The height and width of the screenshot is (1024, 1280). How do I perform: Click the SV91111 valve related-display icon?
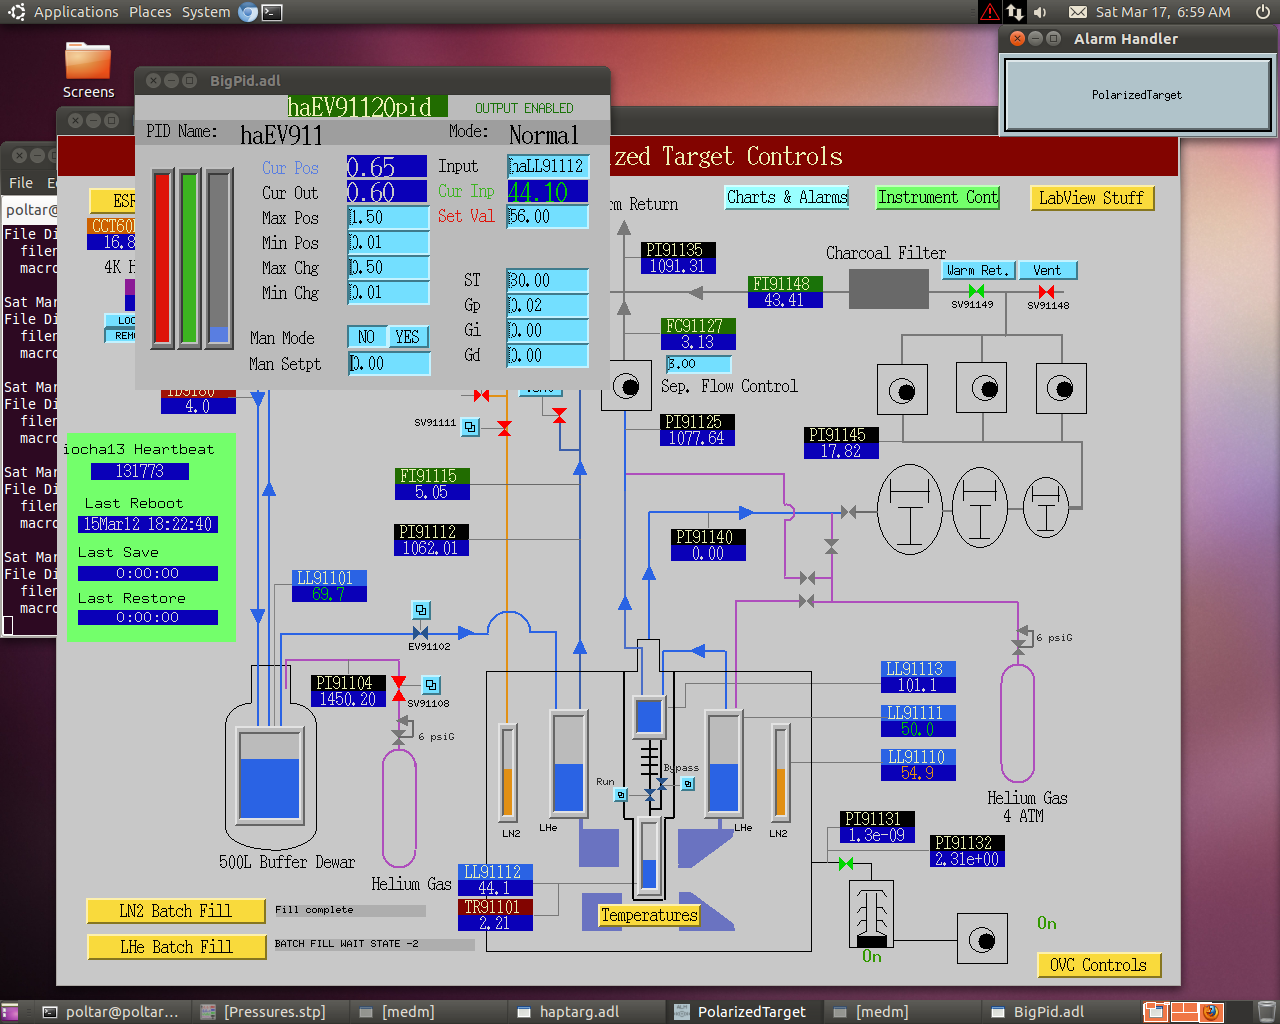470,427
